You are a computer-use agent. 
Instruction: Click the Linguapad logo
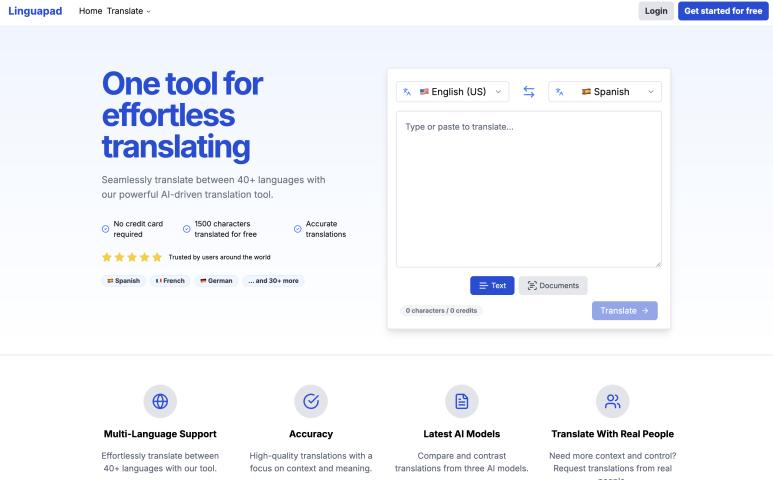(x=35, y=11)
